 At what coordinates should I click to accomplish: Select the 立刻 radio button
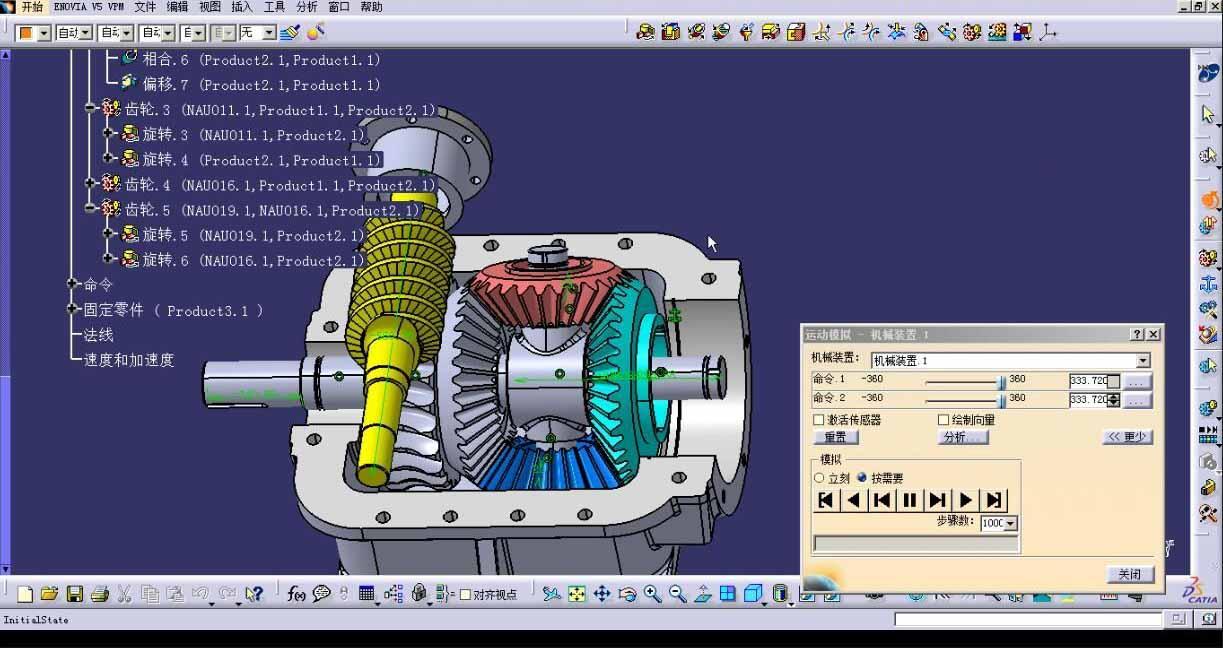click(x=820, y=478)
